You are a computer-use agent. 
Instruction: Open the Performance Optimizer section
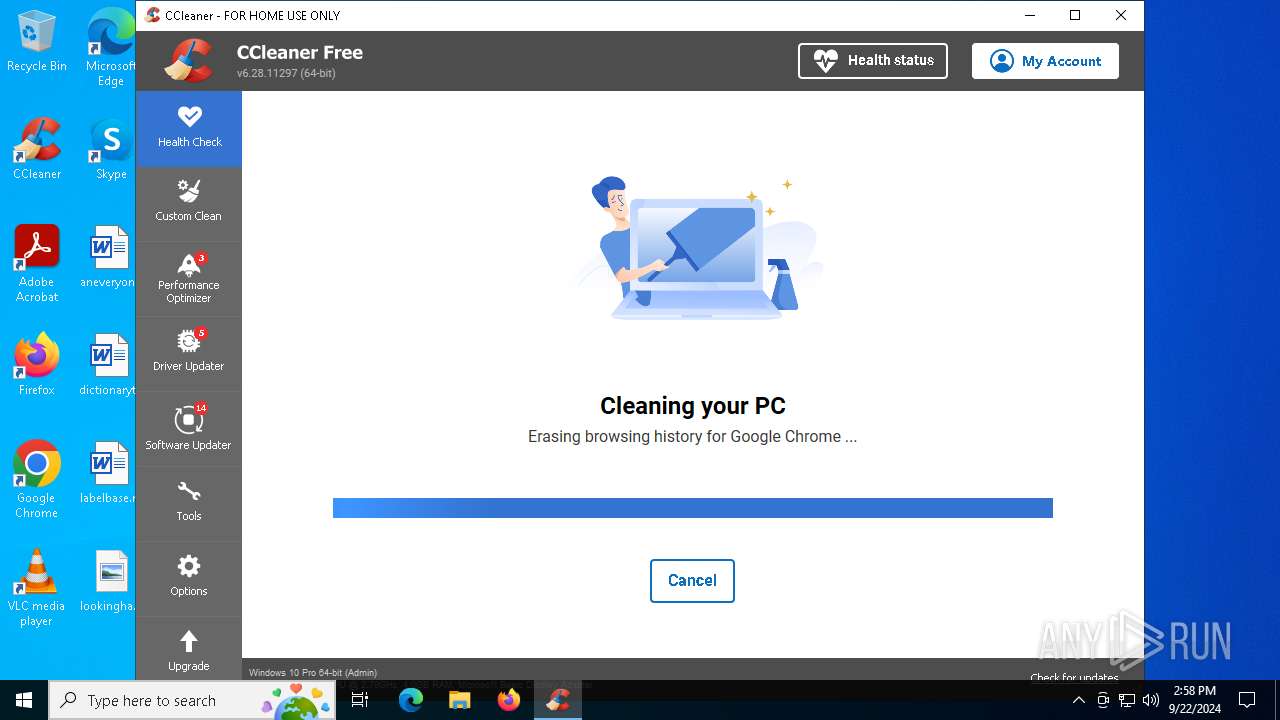(189, 279)
